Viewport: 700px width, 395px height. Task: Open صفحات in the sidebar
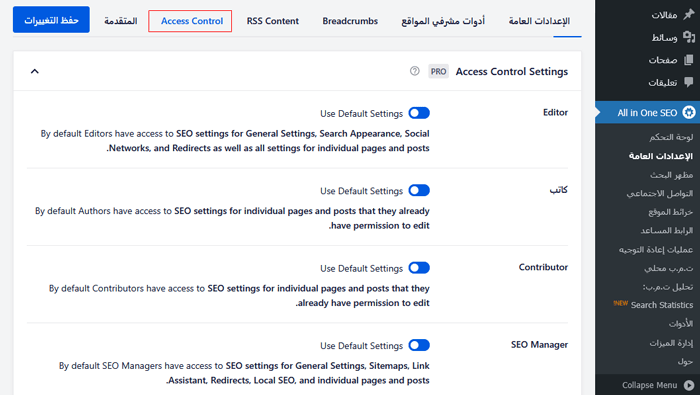click(x=662, y=60)
